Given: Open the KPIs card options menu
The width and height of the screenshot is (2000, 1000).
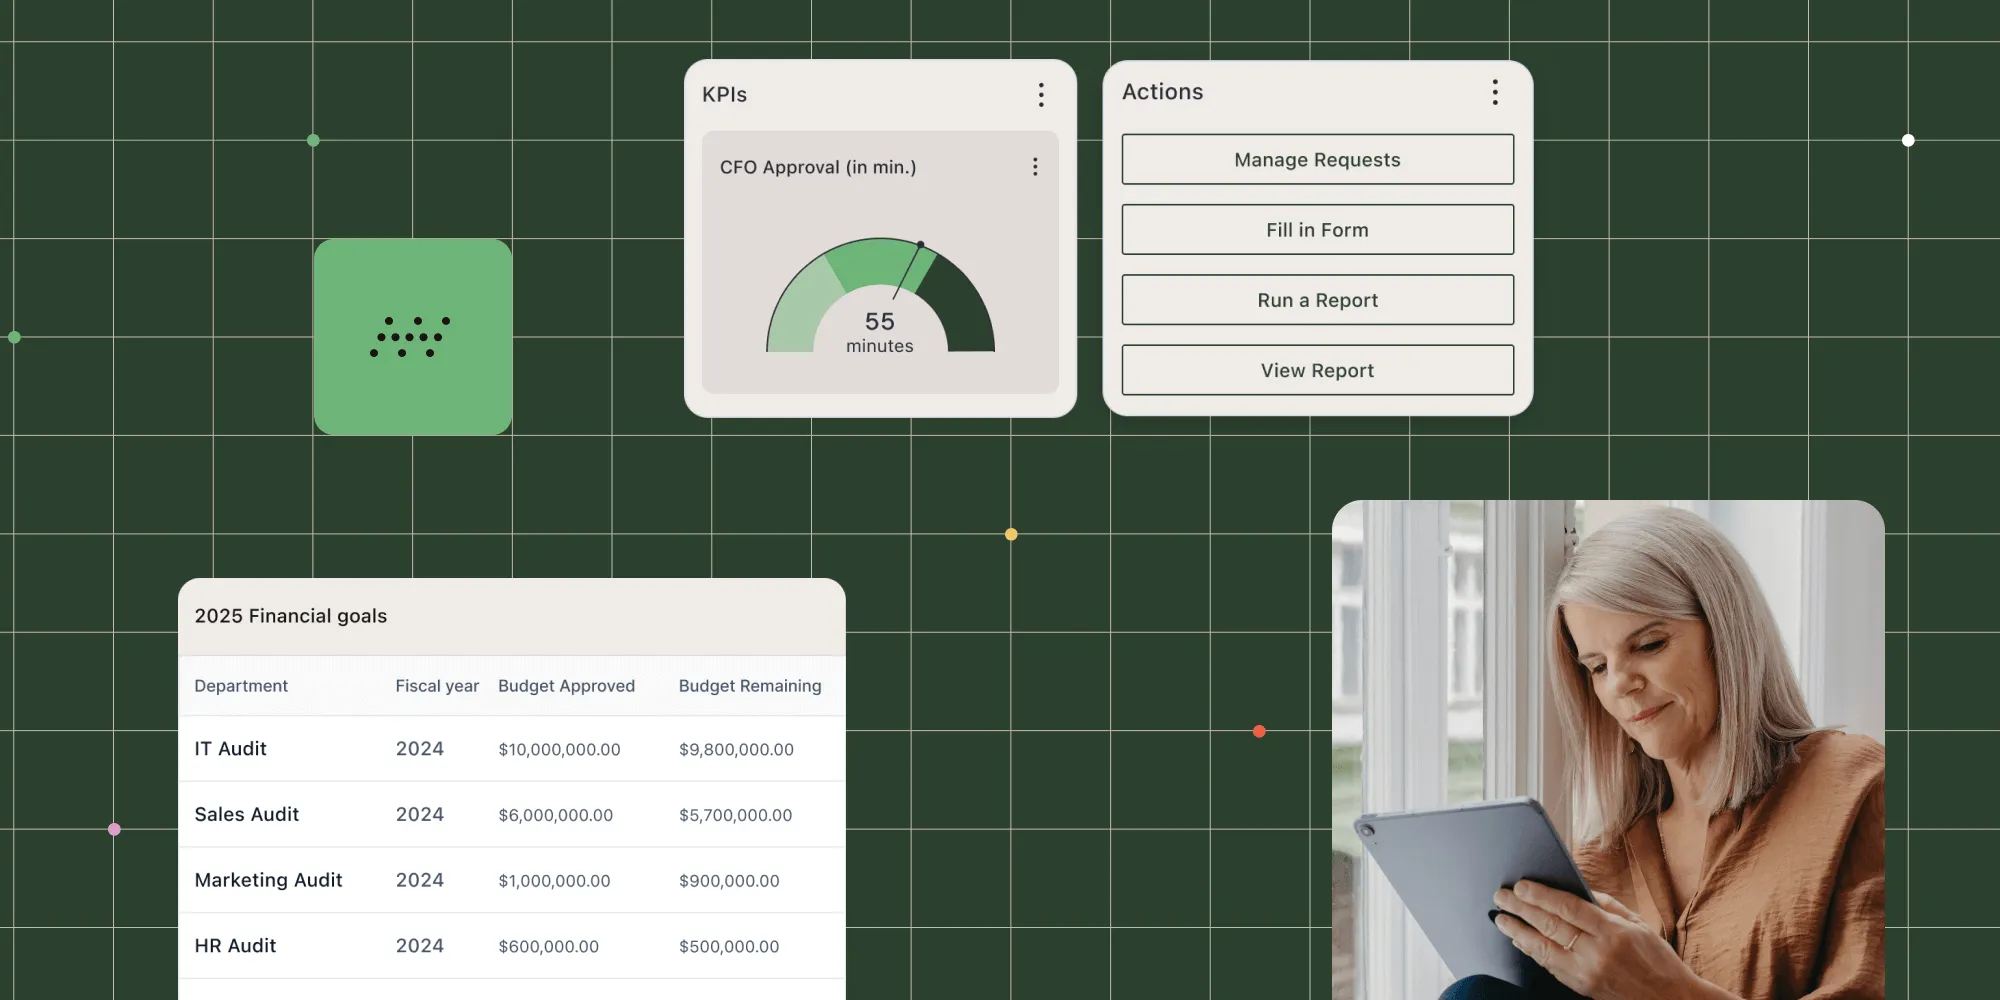Looking at the screenshot, I should click(1040, 94).
